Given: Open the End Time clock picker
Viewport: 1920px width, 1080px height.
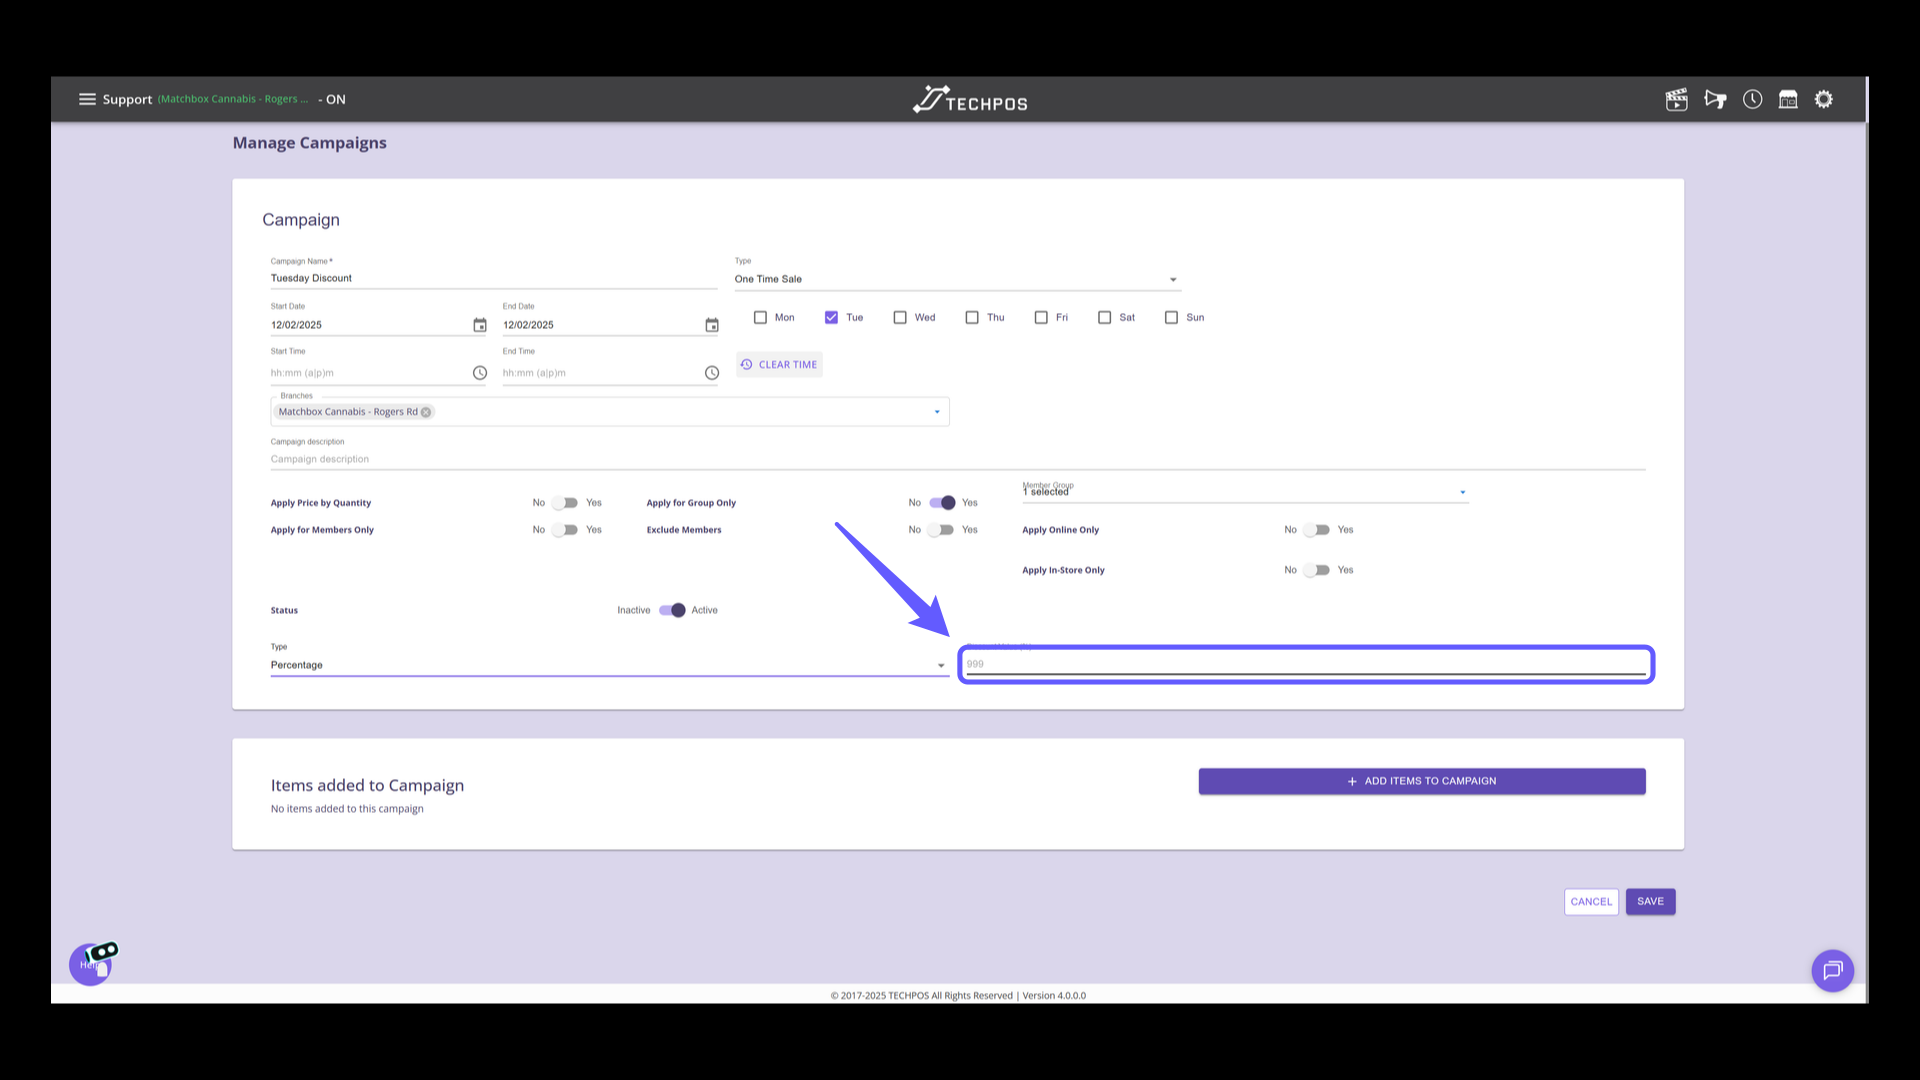Looking at the screenshot, I should (x=712, y=373).
